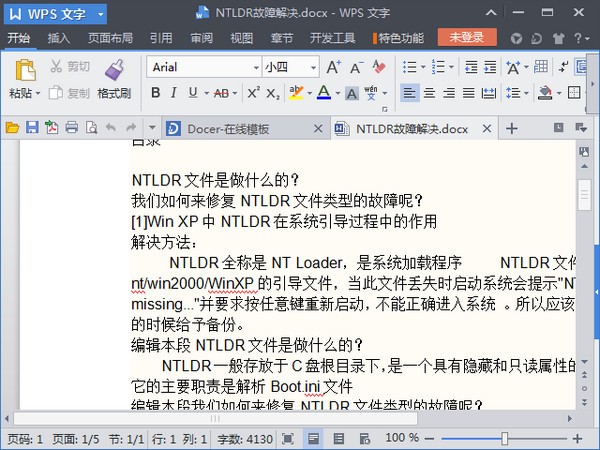Click the full screen view icon in status bar
The image size is (600, 450).
tap(288, 439)
